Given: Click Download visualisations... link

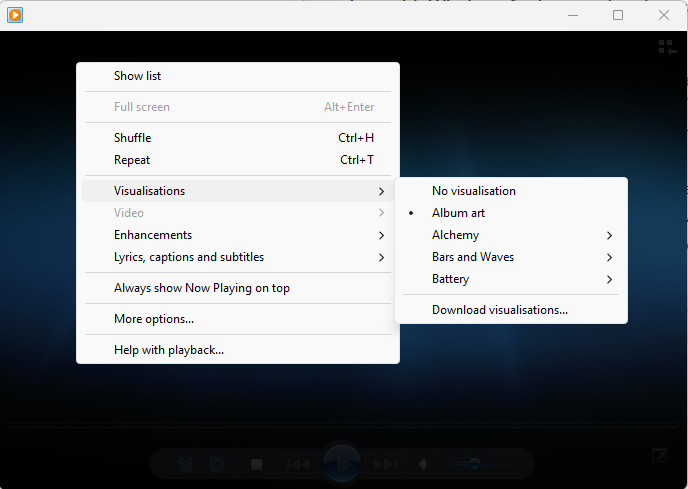Looking at the screenshot, I should pyautogui.click(x=511, y=310).
